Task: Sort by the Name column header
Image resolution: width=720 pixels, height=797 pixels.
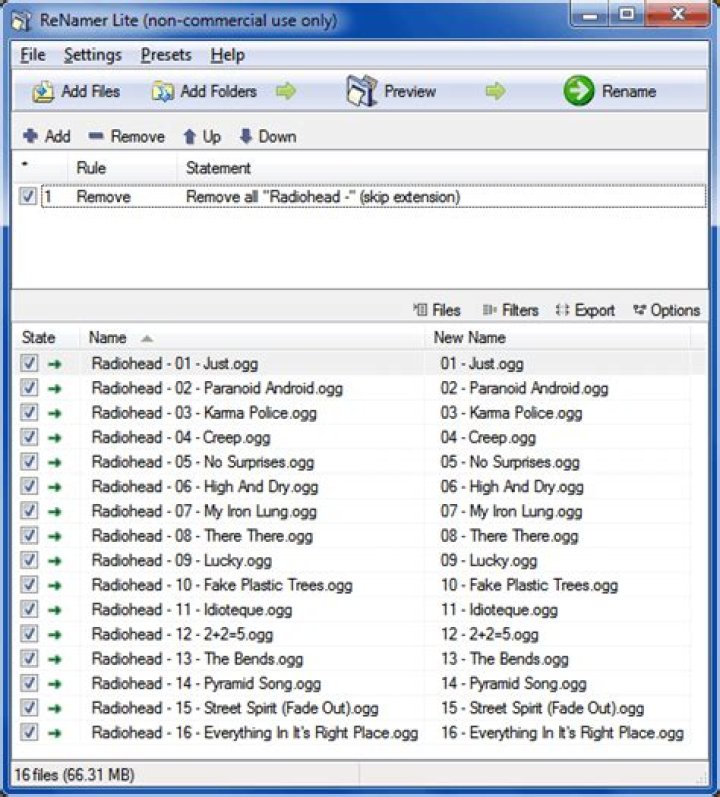Action: tap(252, 338)
